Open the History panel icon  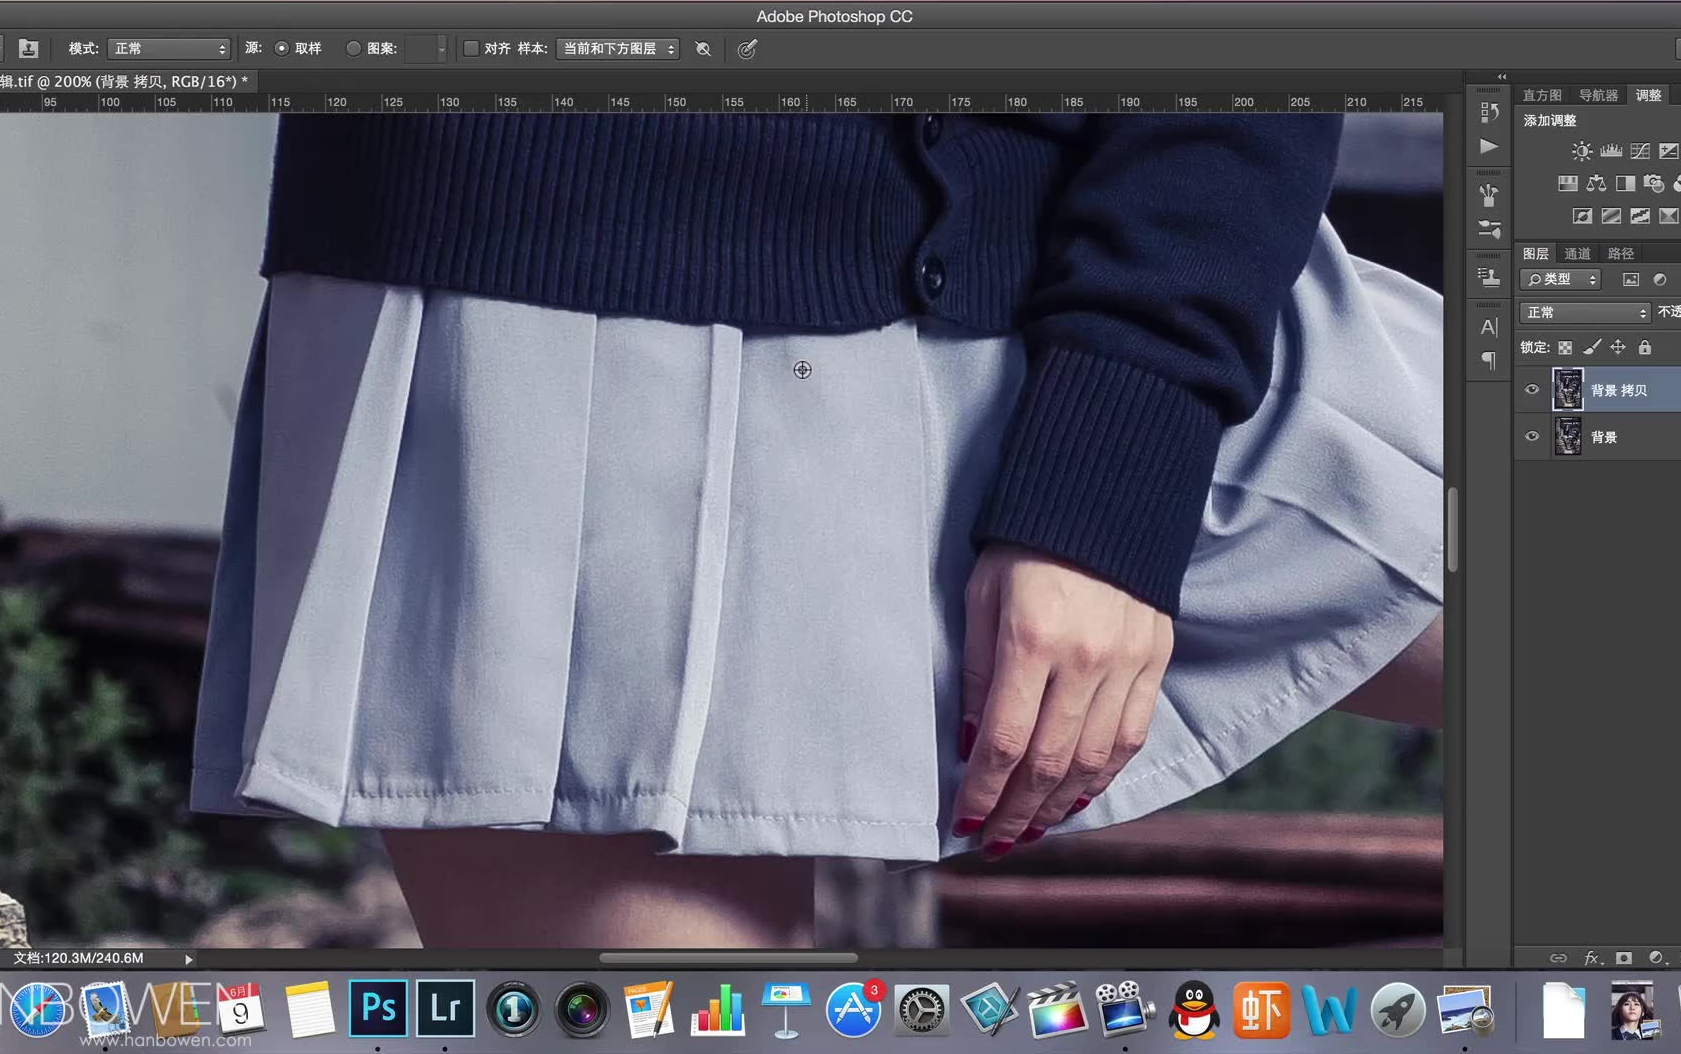point(1489,112)
